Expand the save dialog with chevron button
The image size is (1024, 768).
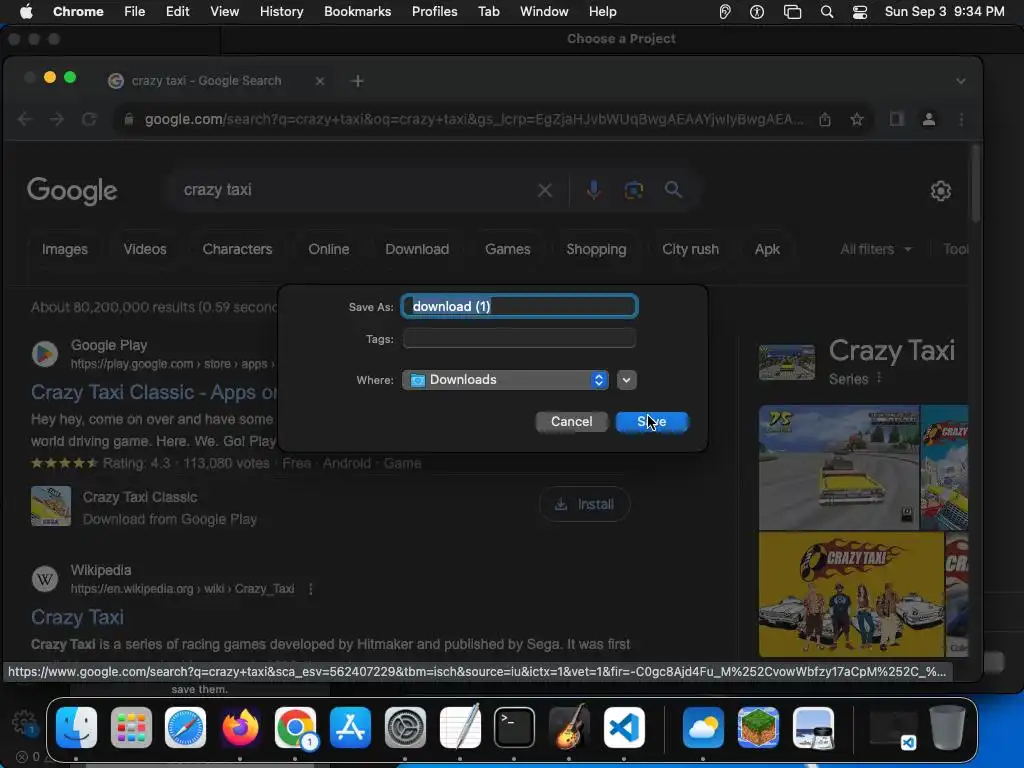click(626, 379)
